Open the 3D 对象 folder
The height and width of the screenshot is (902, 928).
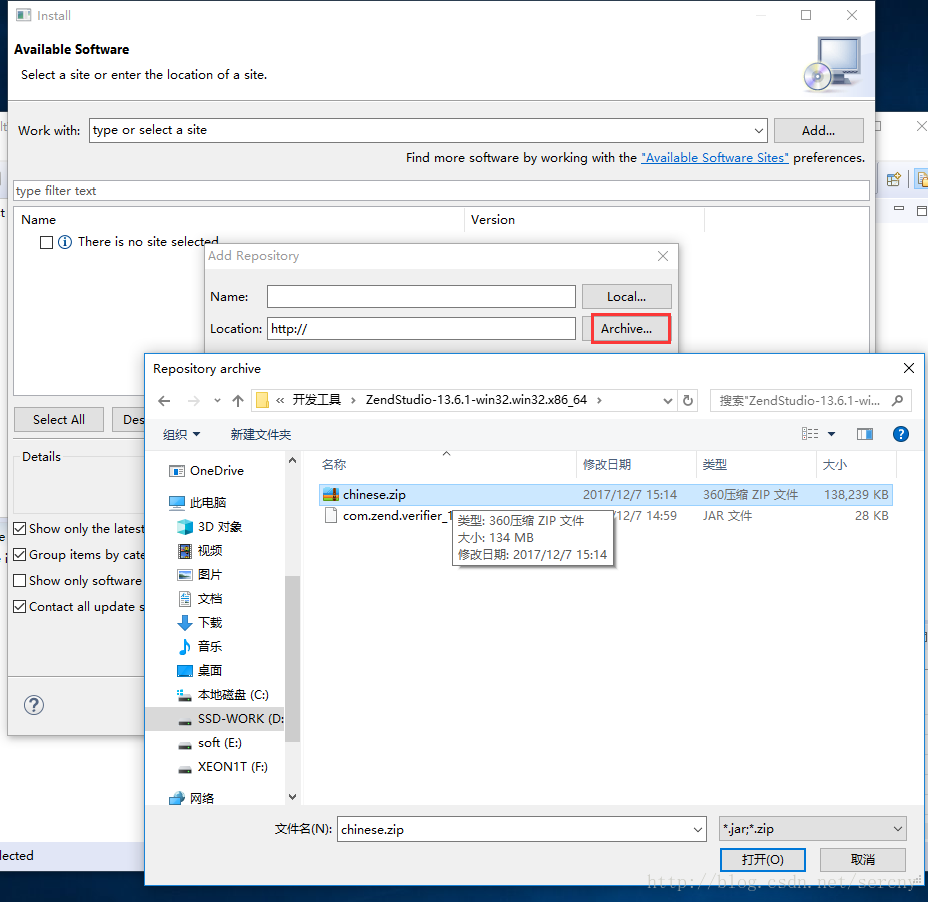point(210,527)
